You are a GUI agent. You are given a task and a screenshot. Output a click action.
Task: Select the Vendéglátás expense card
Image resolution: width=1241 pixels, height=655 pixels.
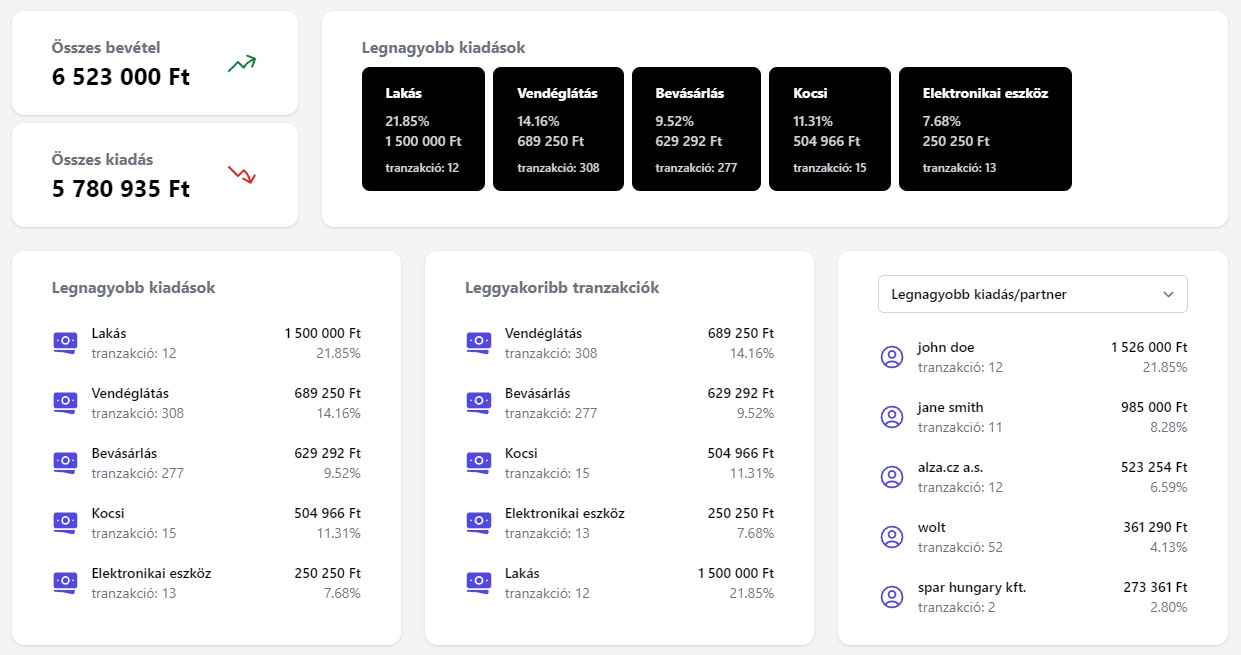[558, 128]
